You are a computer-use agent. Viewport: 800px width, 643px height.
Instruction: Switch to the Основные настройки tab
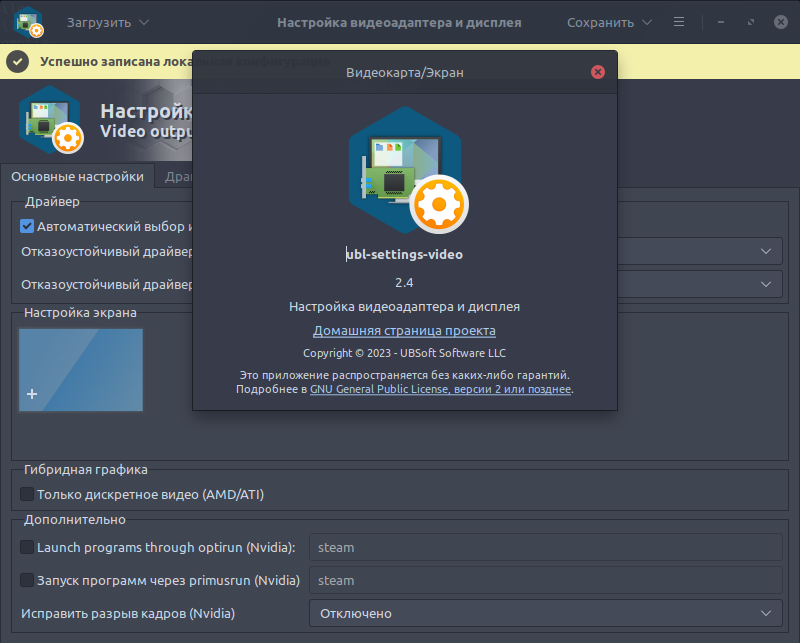coord(77,177)
